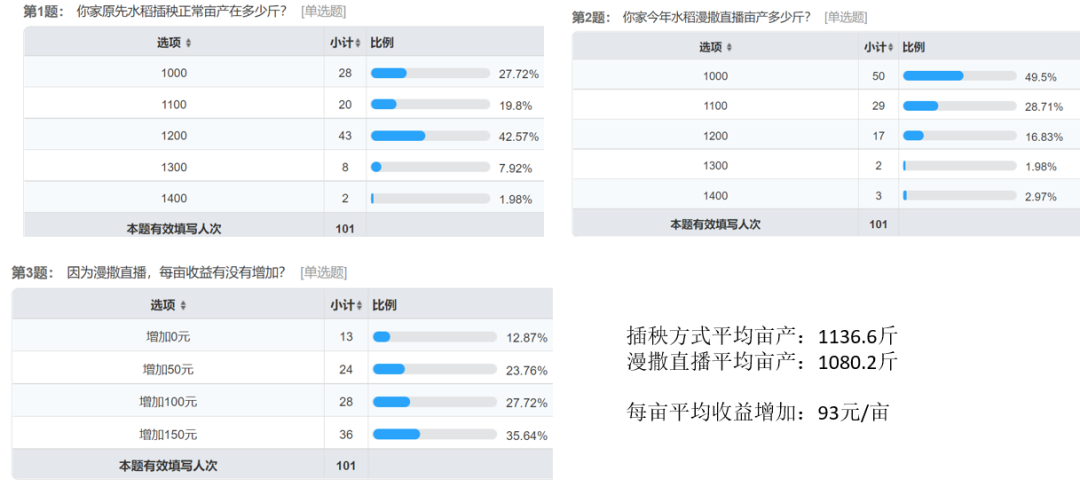The width and height of the screenshot is (1080, 487).
Task: Sort question 2 by 小计 sort arrow
Action: coord(892,48)
